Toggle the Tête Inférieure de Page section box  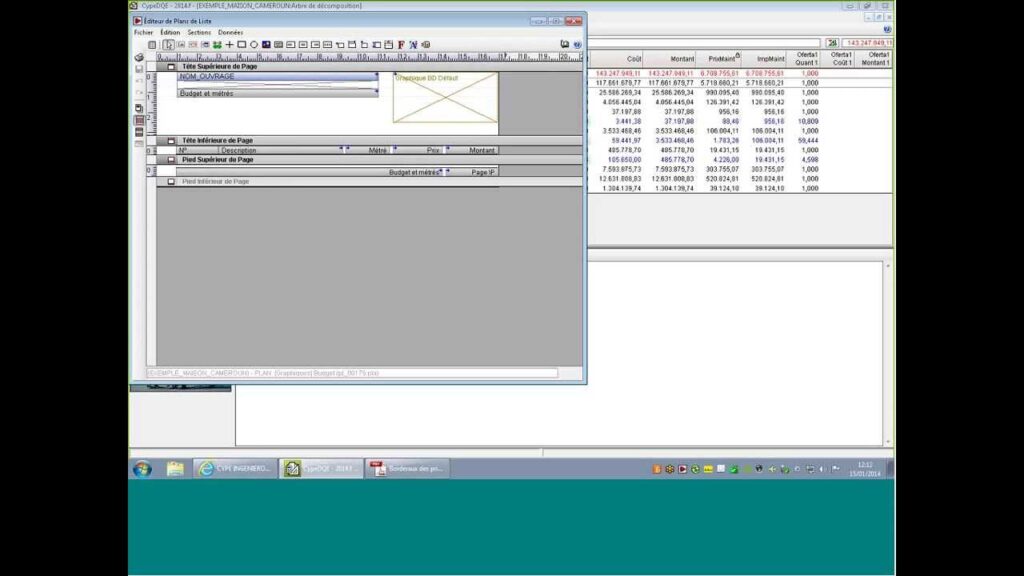pos(171,141)
